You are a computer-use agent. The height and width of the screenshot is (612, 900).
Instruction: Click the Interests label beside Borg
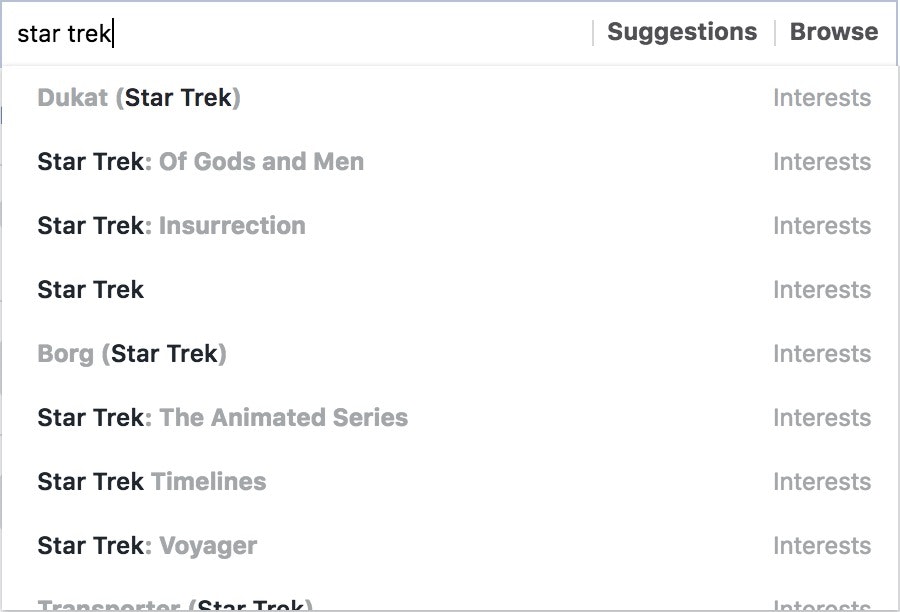pyautogui.click(x=821, y=354)
